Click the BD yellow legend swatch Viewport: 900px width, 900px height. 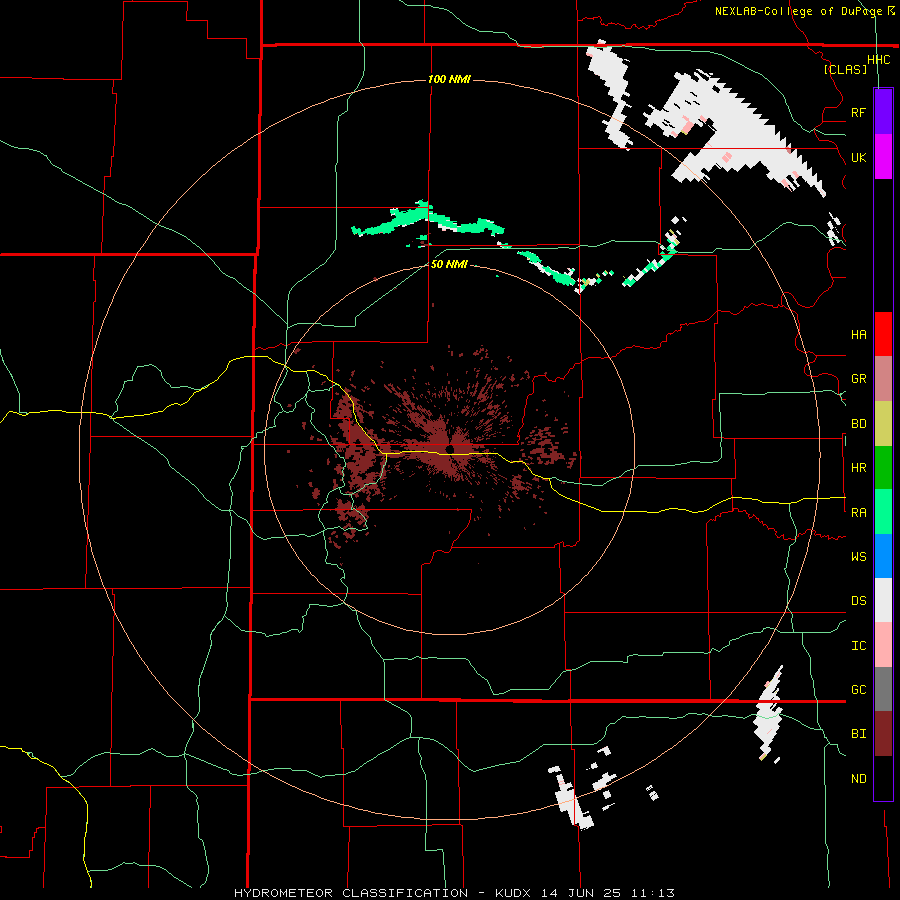coord(883,424)
